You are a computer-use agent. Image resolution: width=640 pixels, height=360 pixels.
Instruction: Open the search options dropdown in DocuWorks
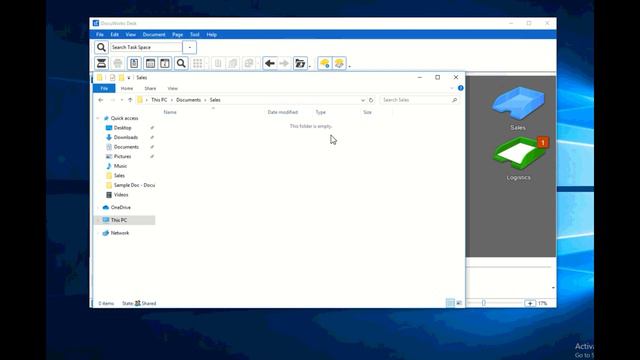coord(189,47)
